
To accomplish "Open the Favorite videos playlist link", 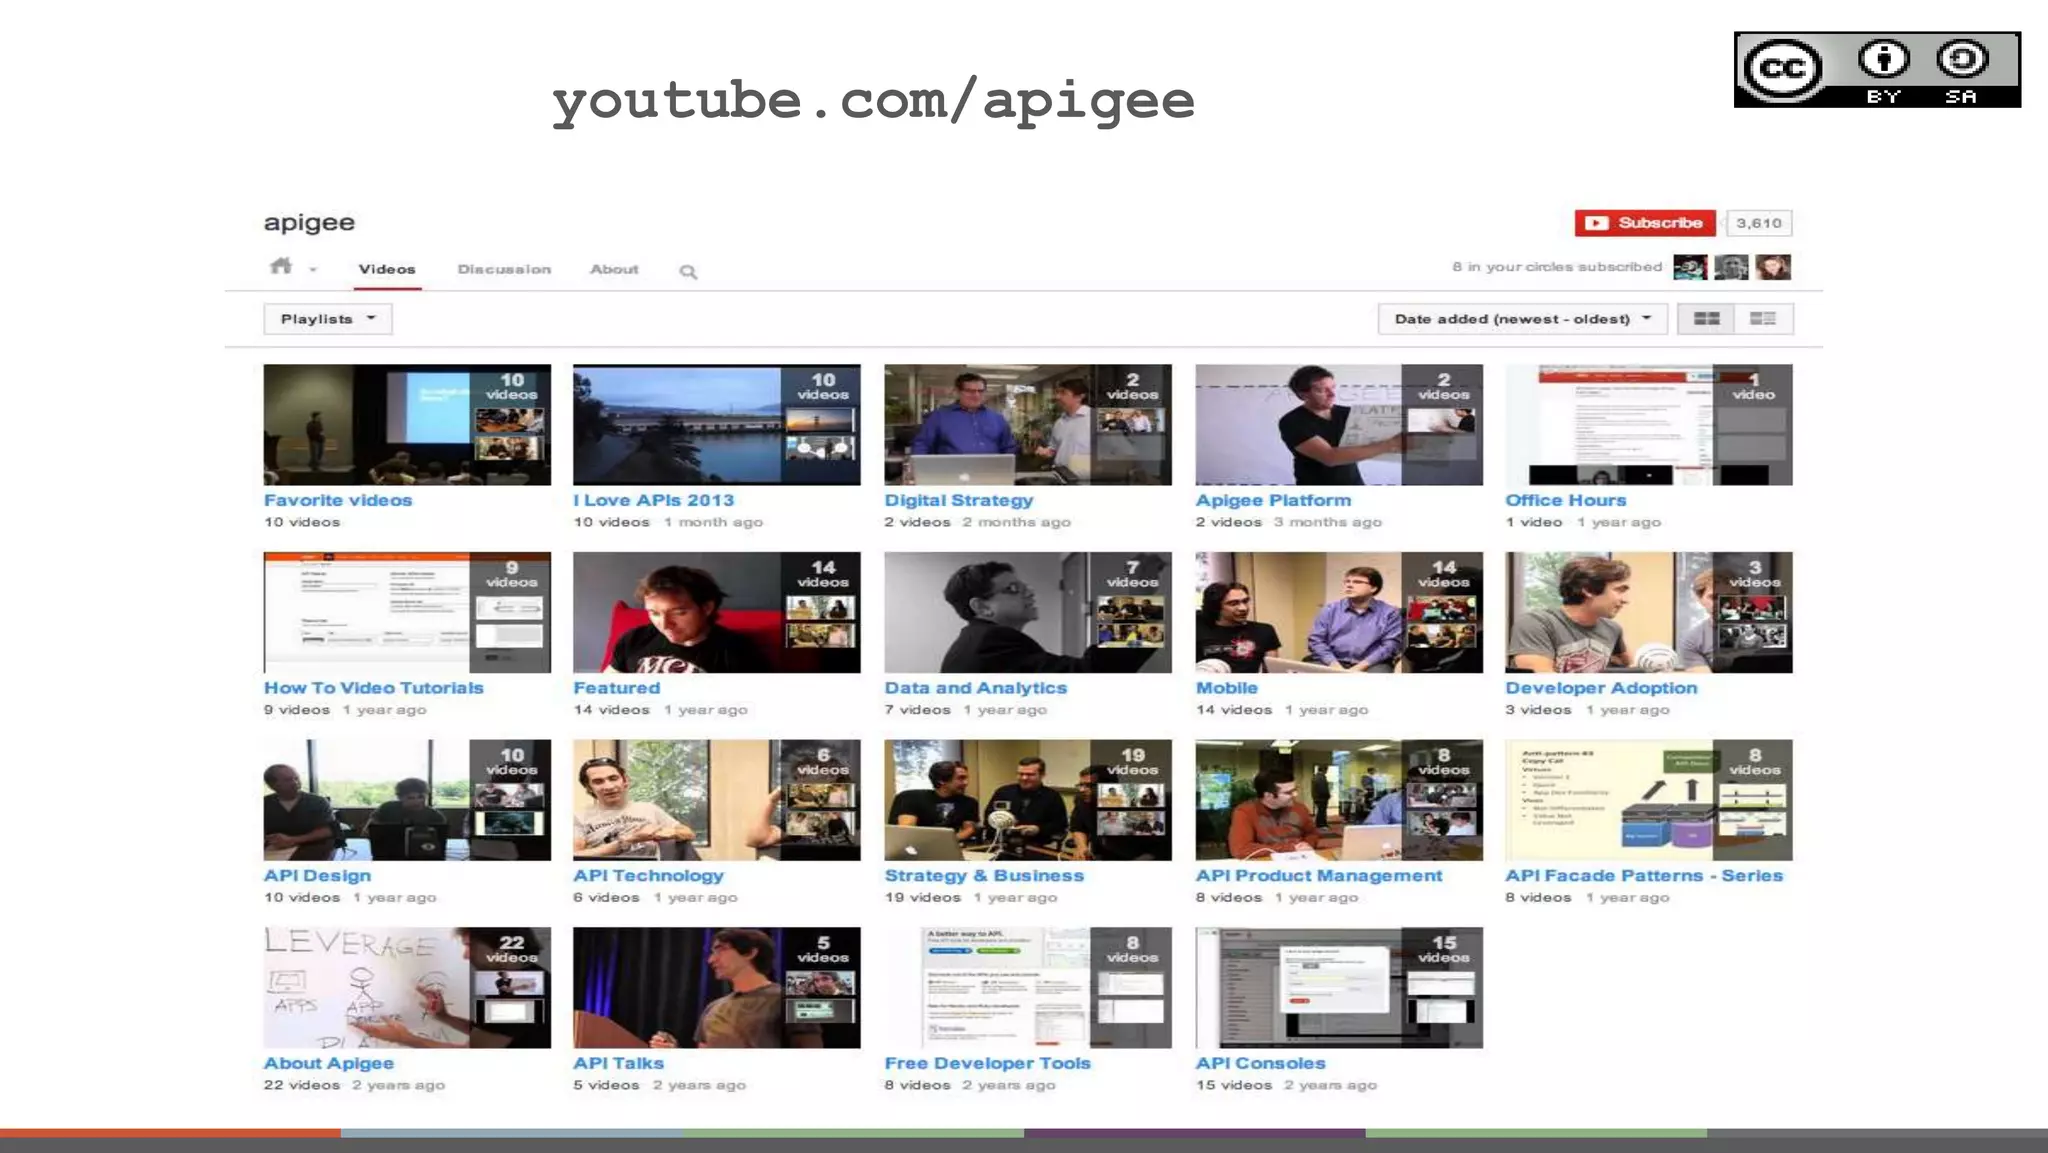I will click(x=338, y=500).
